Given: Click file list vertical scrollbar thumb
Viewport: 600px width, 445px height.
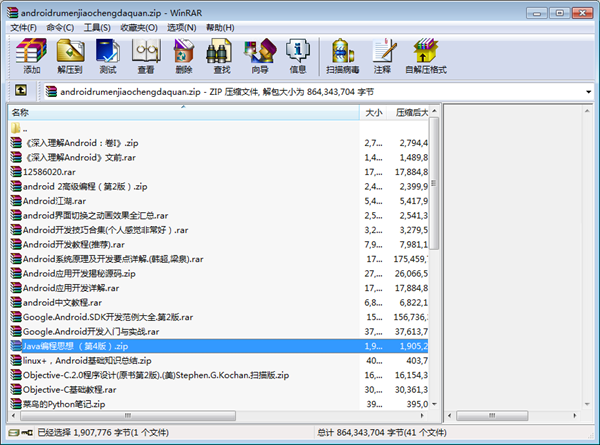Looking at the screenshot, I should coord(434,183).
